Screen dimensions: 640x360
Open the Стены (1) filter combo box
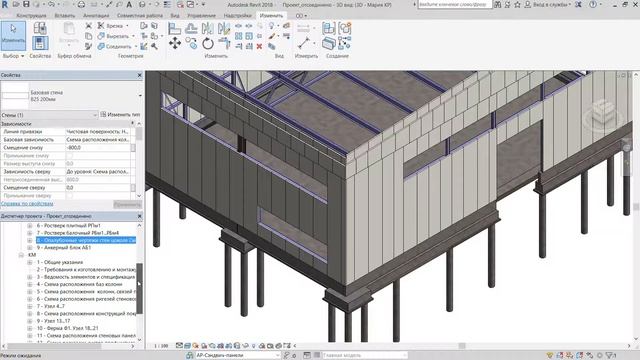(49, 115)
